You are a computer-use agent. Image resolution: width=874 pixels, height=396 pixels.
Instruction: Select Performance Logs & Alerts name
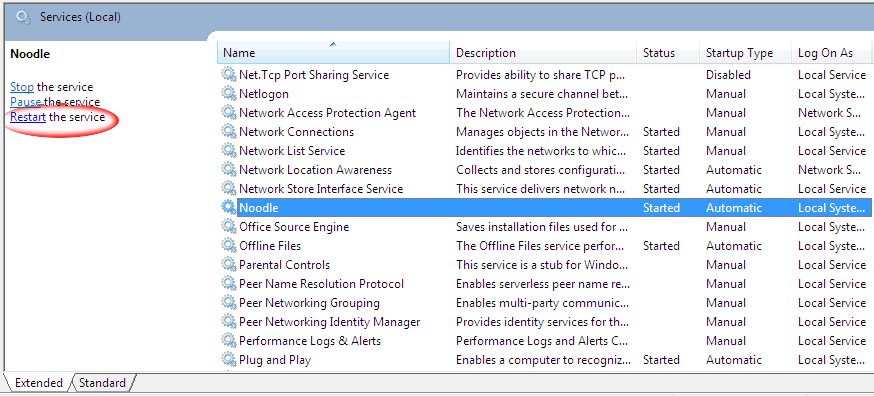point(310,340)
